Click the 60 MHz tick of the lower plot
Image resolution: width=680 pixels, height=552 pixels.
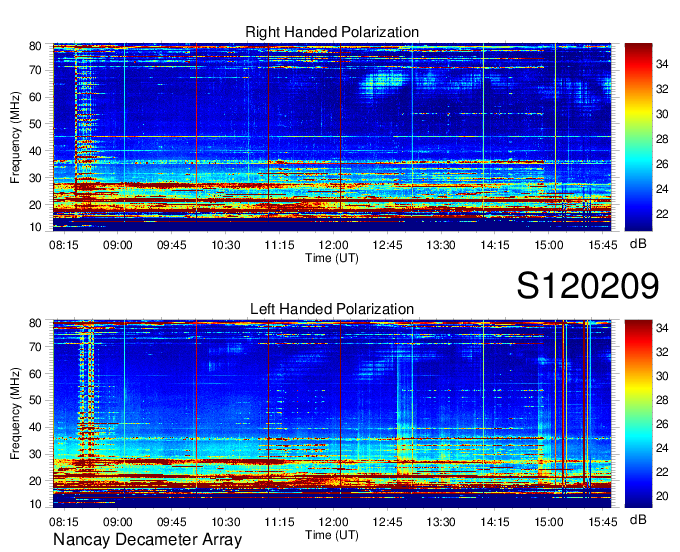[35, 374]
